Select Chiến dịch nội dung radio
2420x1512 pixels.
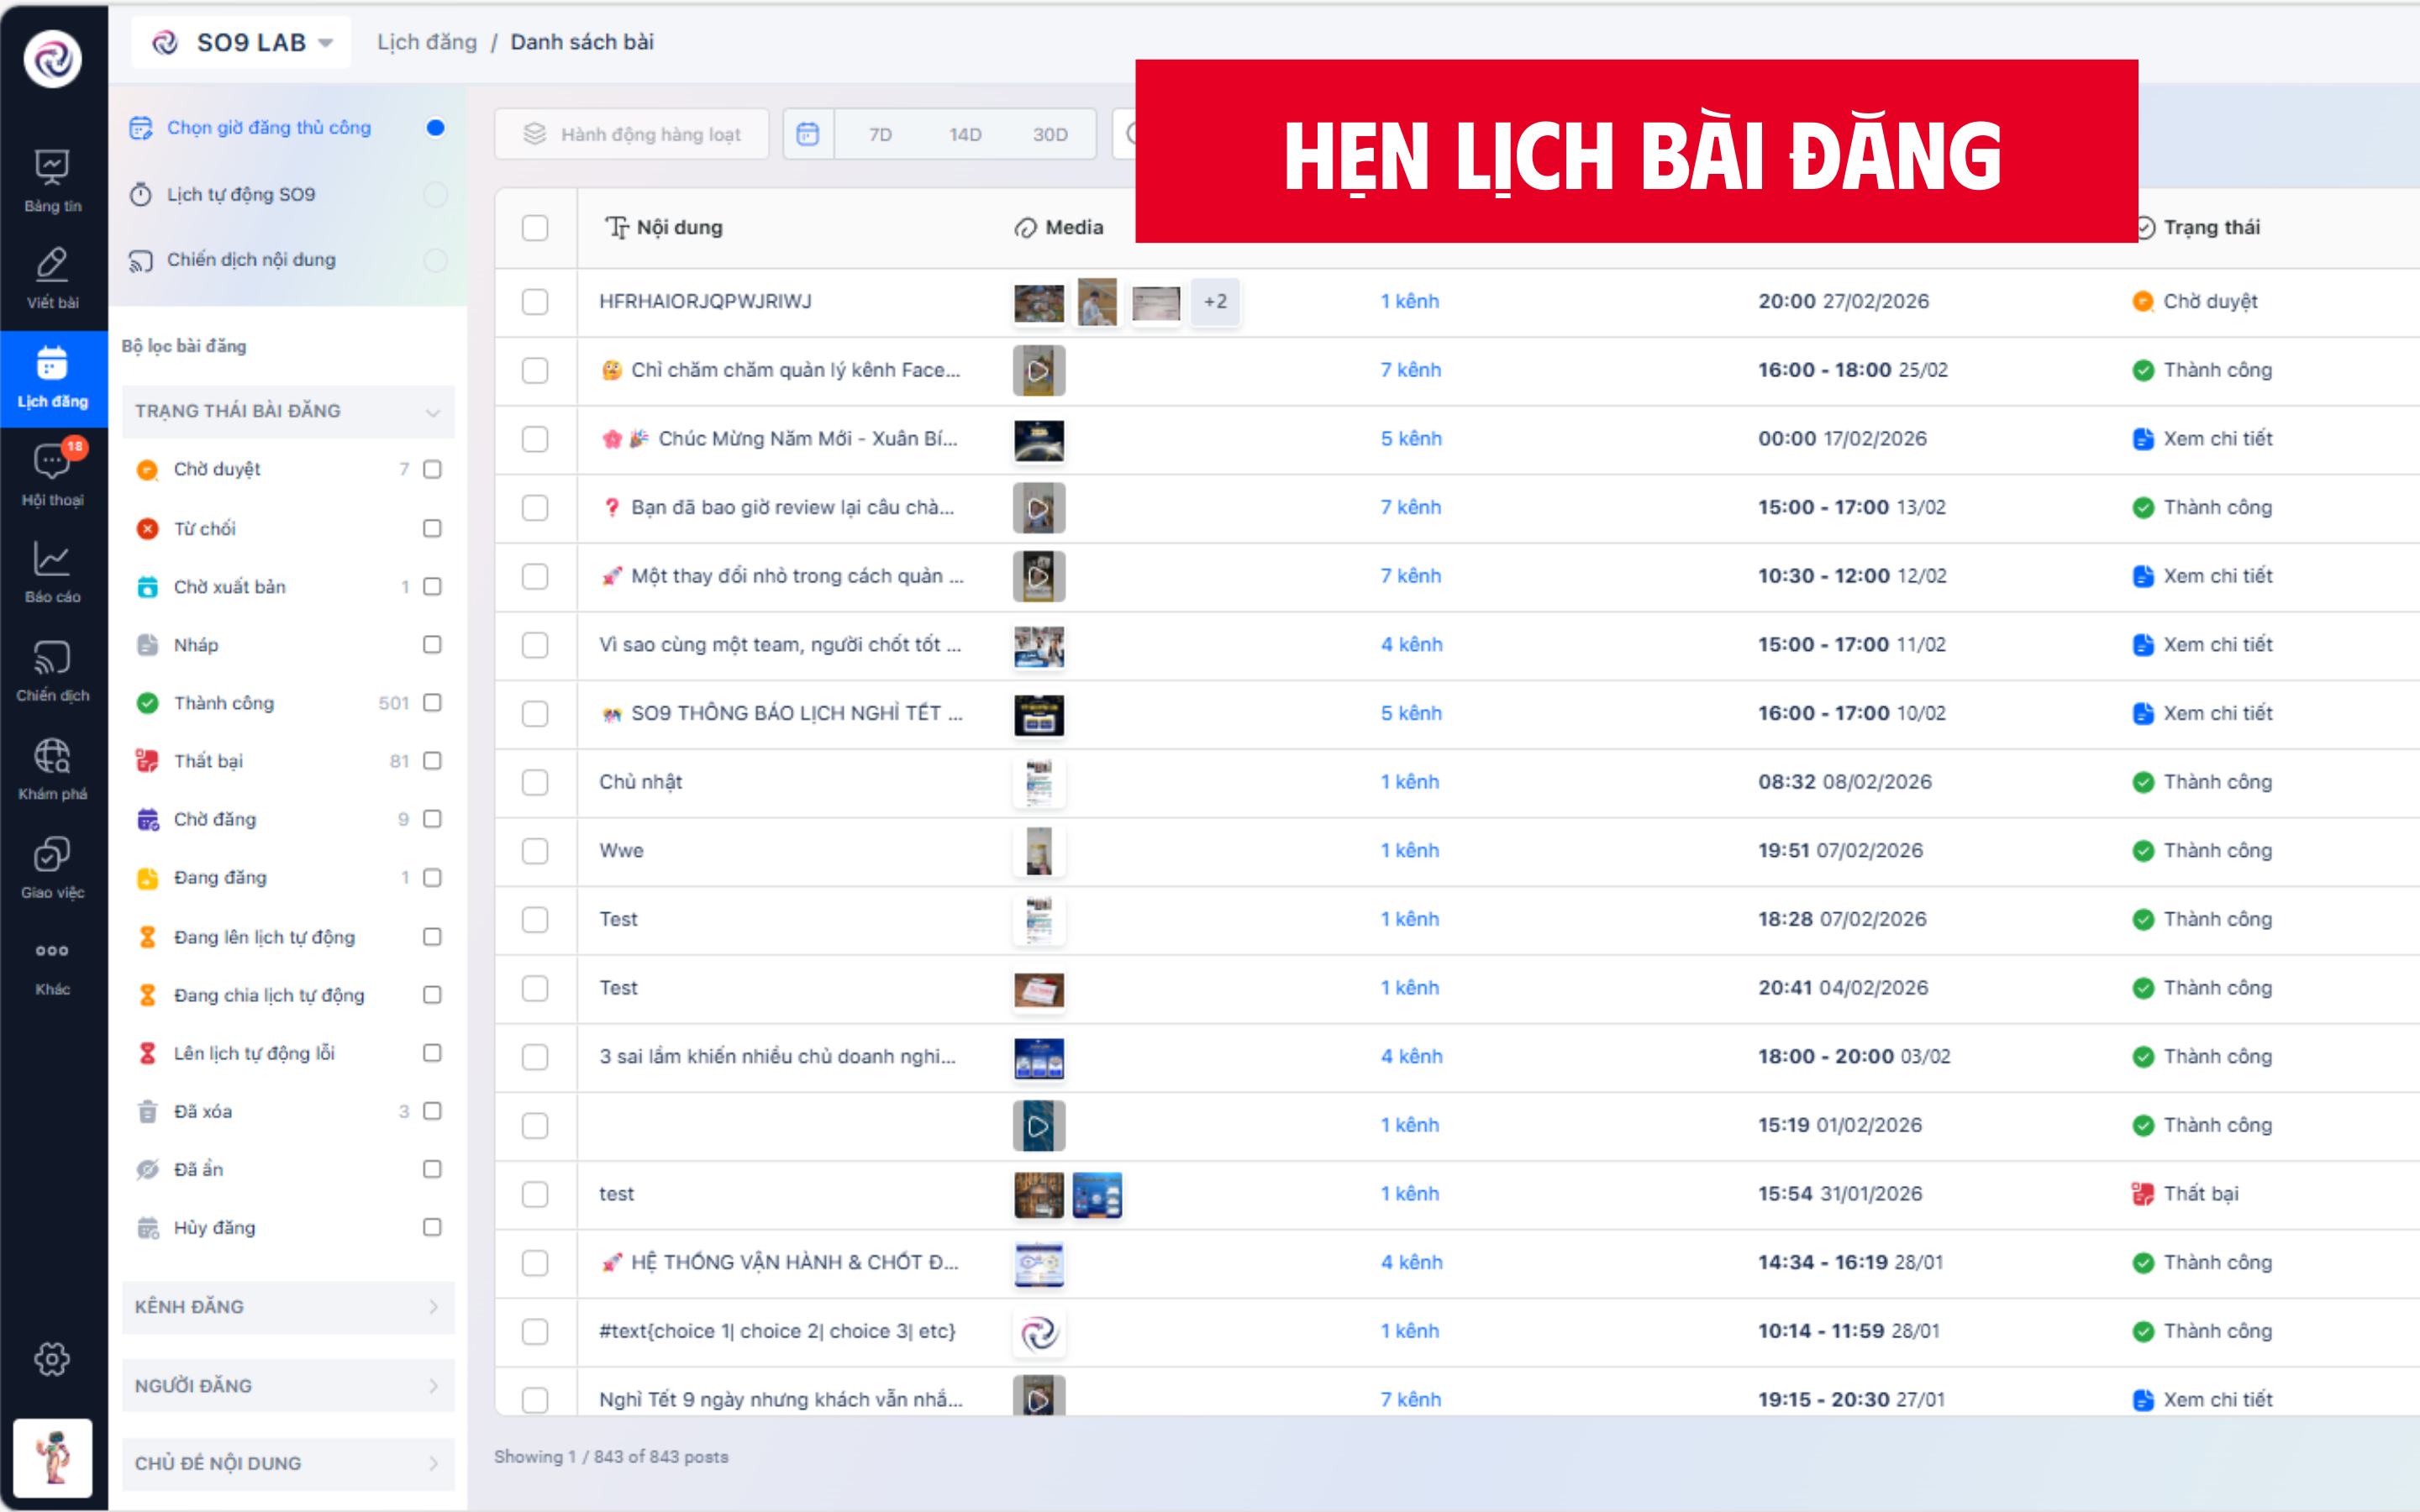(435, 260)
